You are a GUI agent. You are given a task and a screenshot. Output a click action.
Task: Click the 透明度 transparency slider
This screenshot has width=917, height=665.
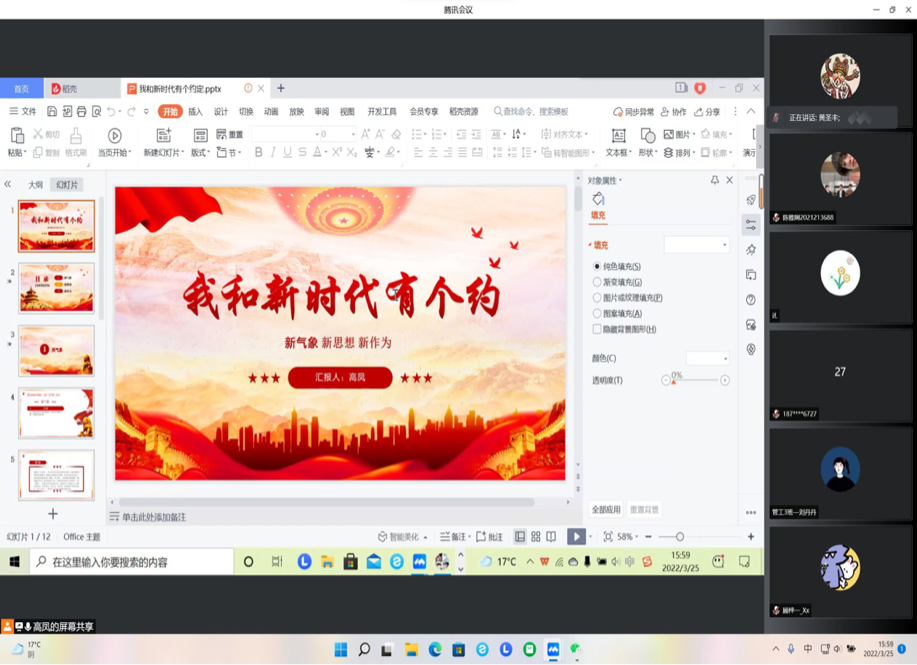click(x=695, y=380)
